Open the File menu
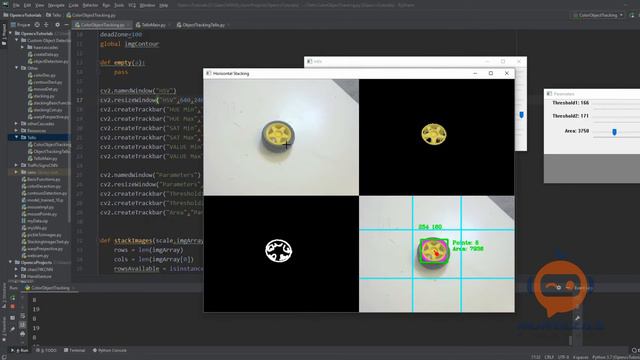The width and height of the screenshot is (640, 360). click(16, 5)
